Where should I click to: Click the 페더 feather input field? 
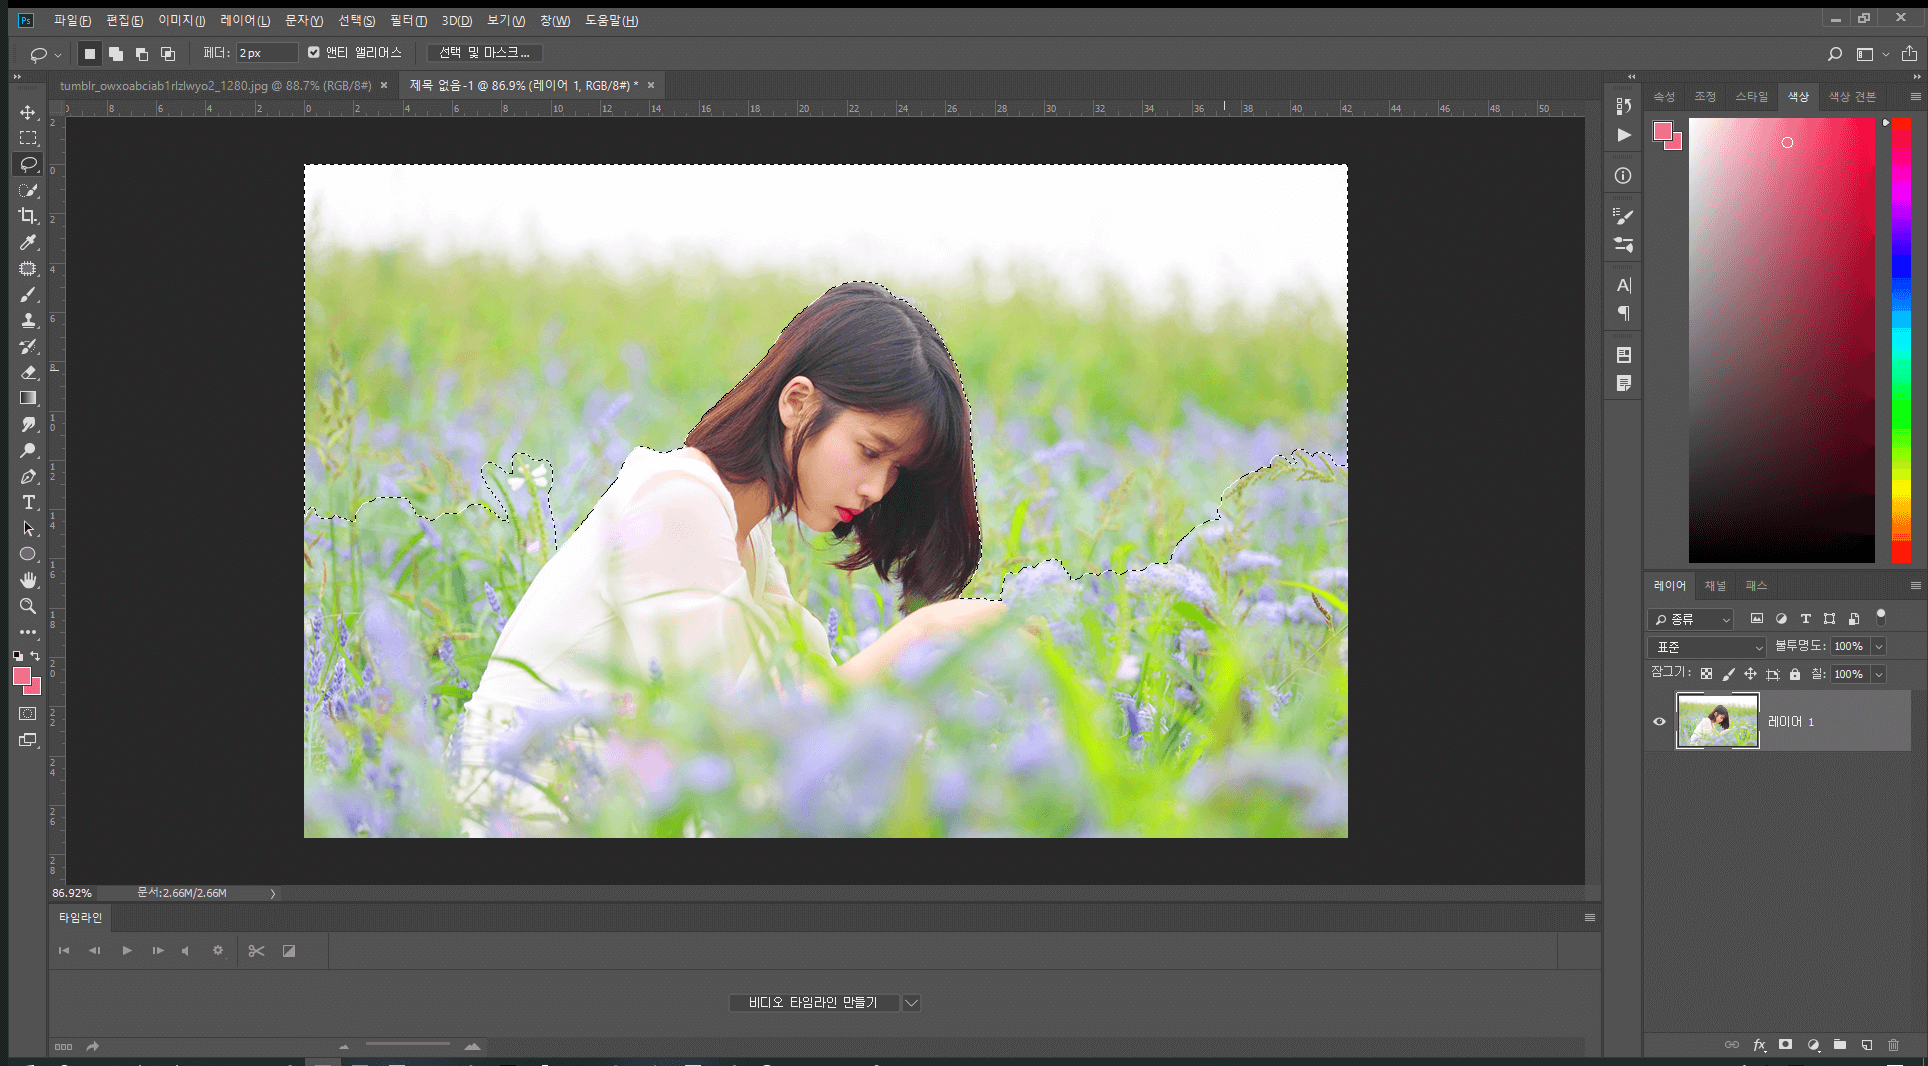point(266,53)
